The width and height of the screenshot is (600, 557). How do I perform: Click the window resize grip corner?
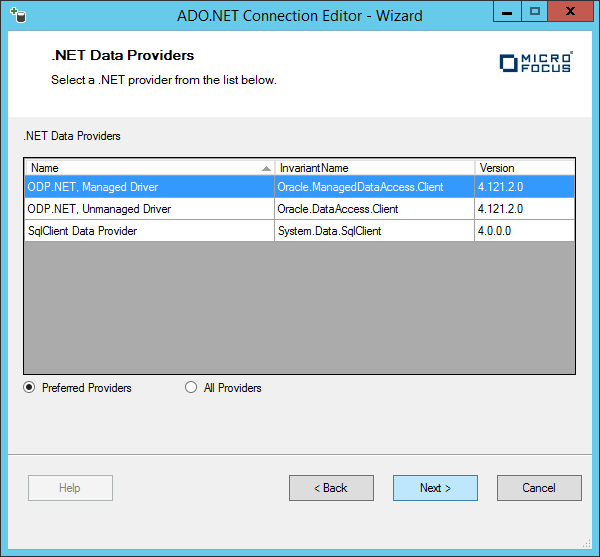point(587,543)
